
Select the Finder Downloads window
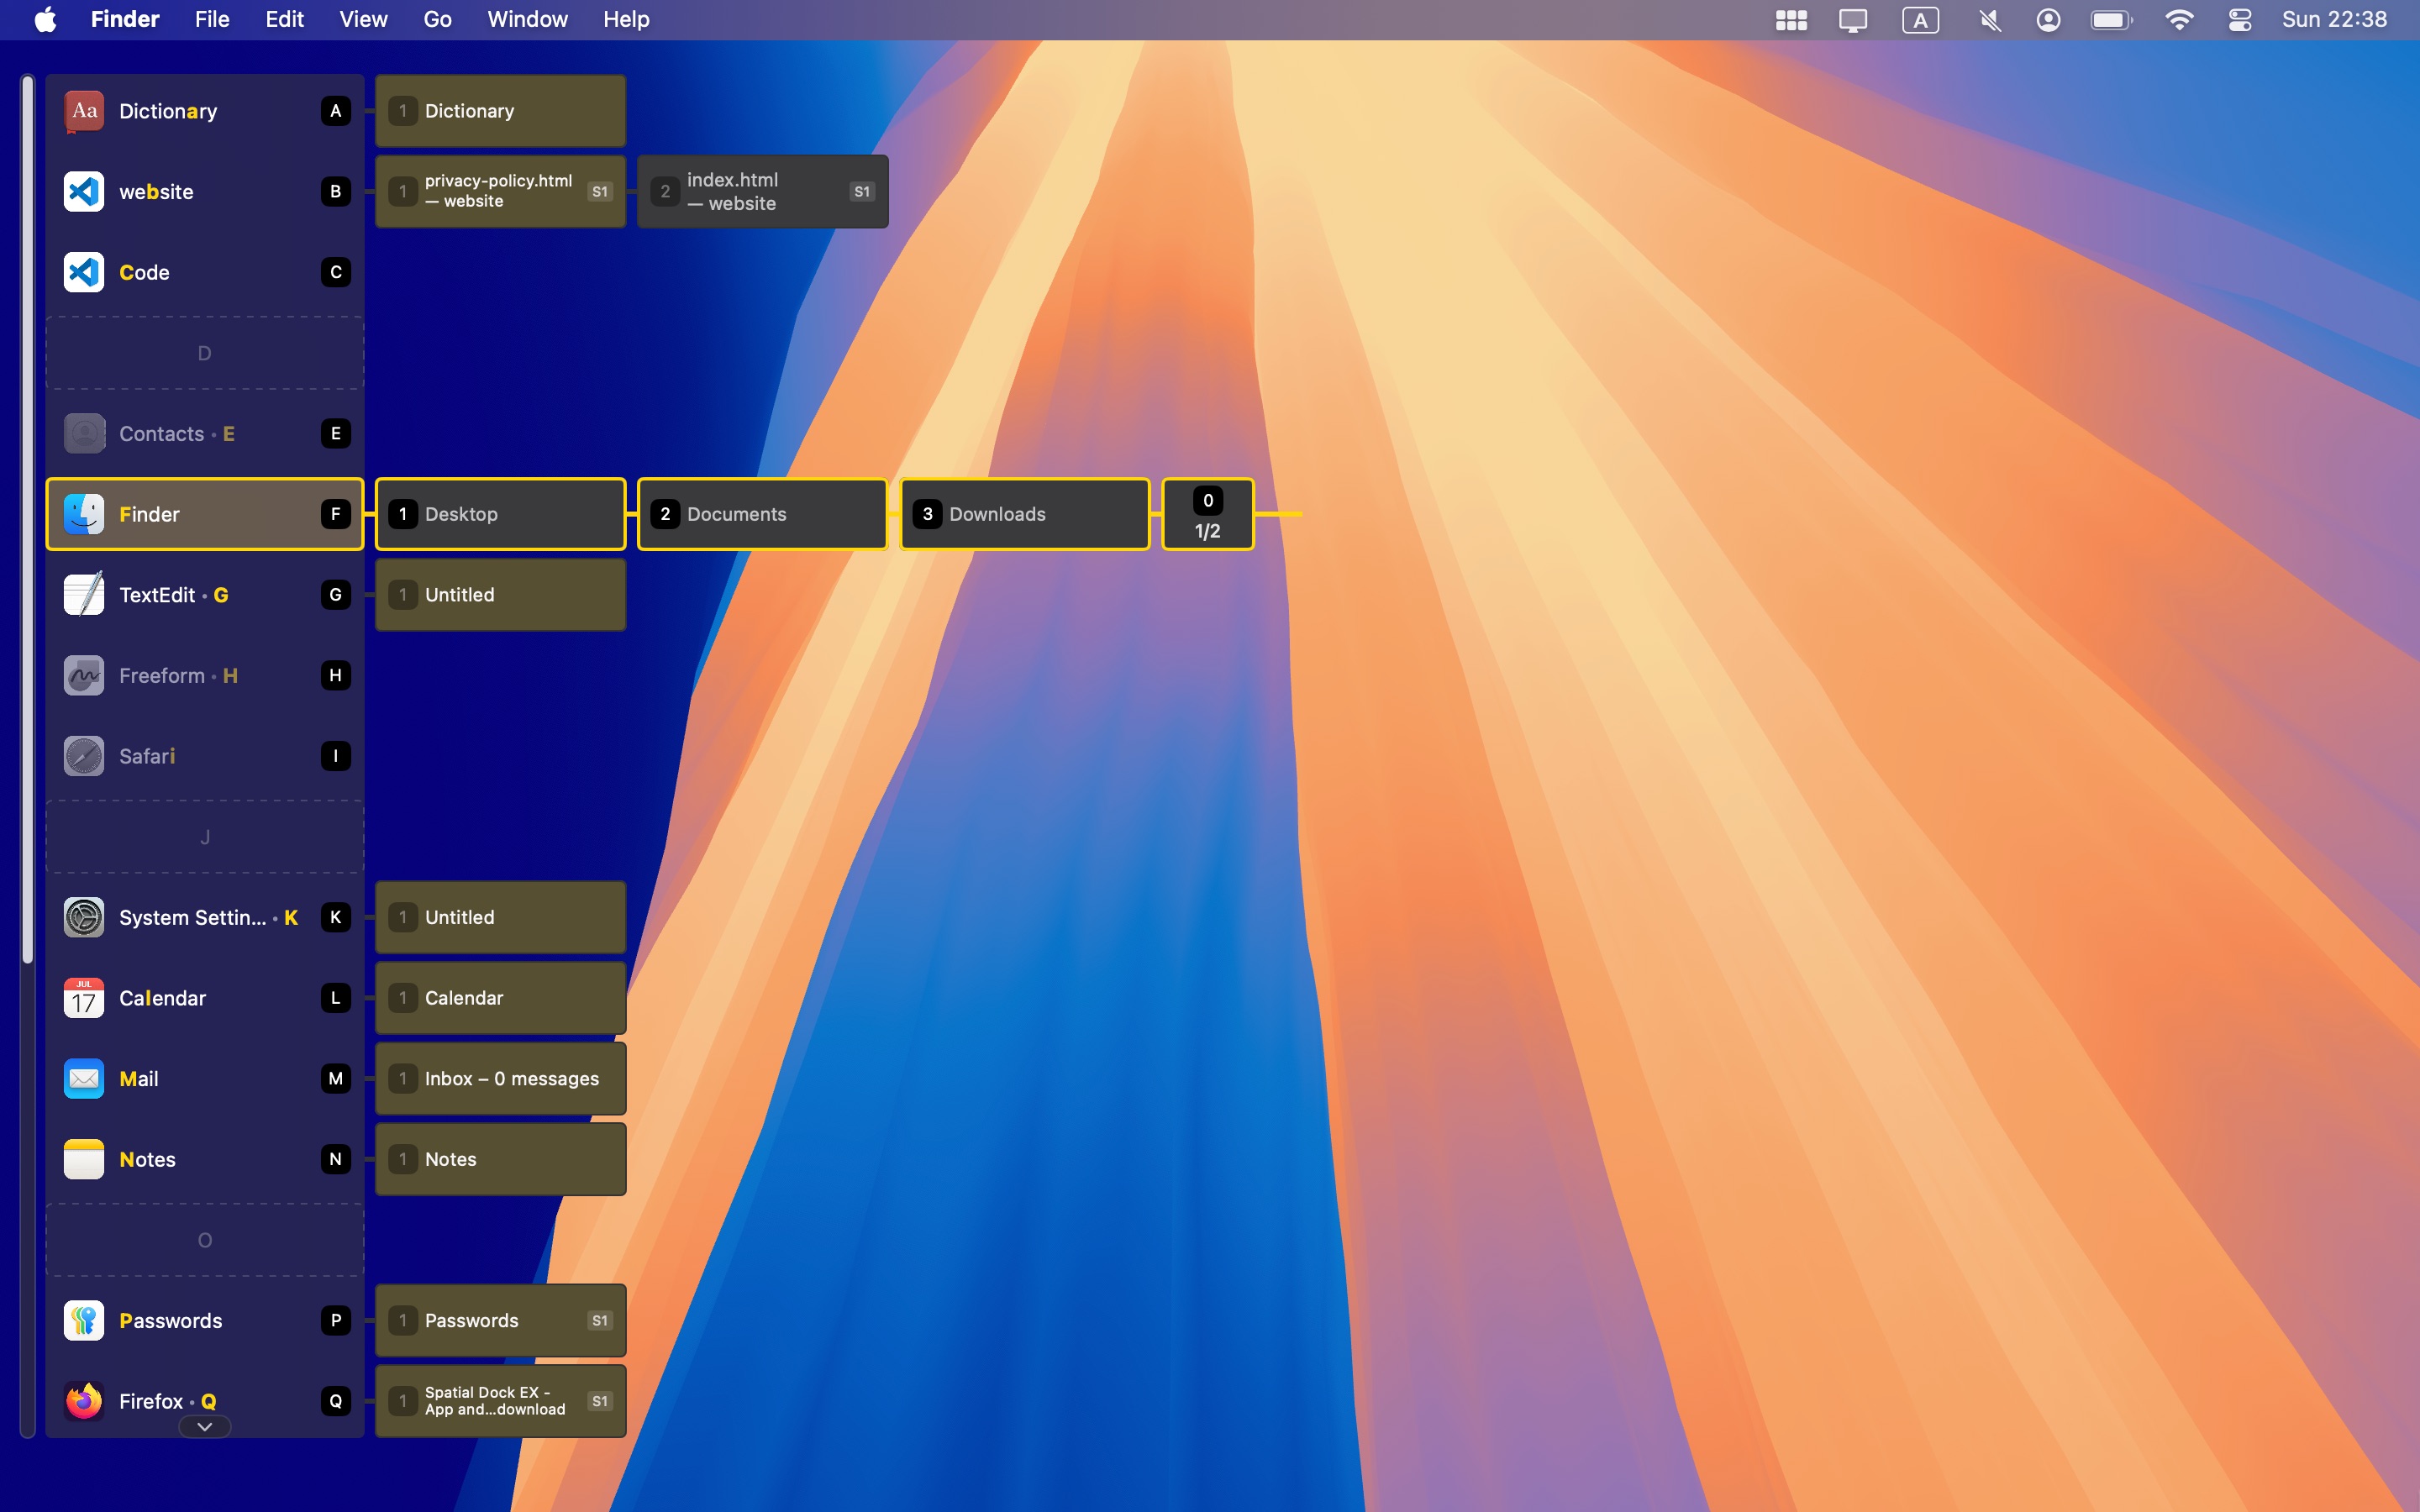[1025, 514]
